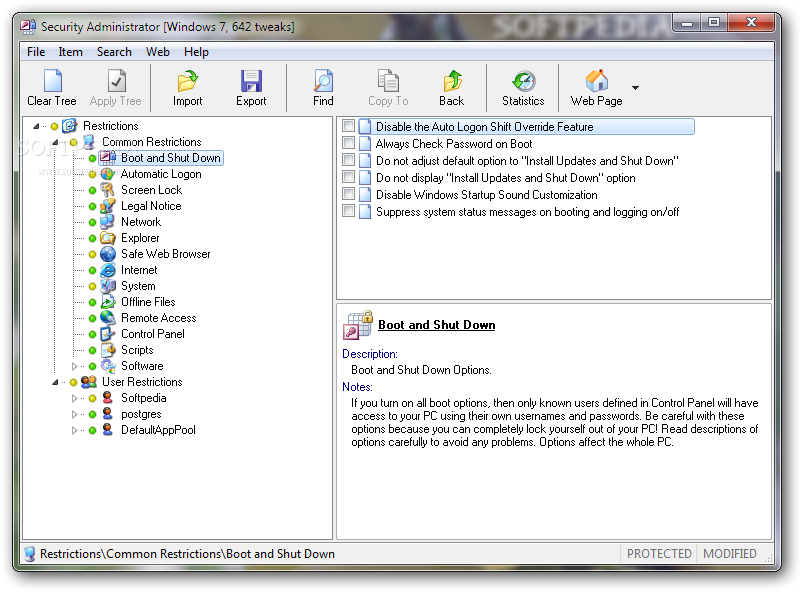Expand the DefaultAppPool user node
The height and width of the screenshot is (592, 802).
tap(74, 430)
